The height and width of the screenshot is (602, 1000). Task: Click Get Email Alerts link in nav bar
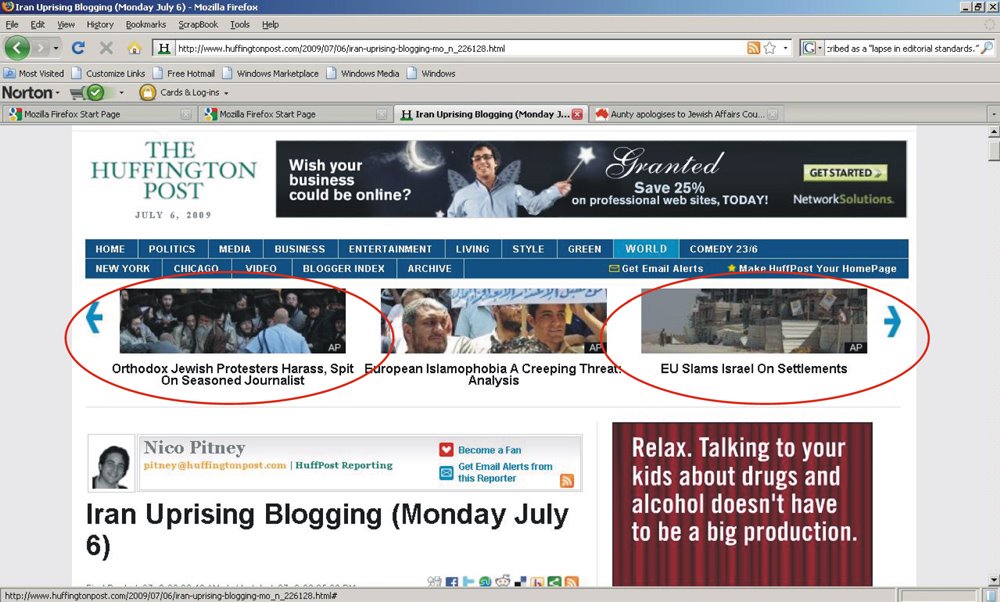656,268
